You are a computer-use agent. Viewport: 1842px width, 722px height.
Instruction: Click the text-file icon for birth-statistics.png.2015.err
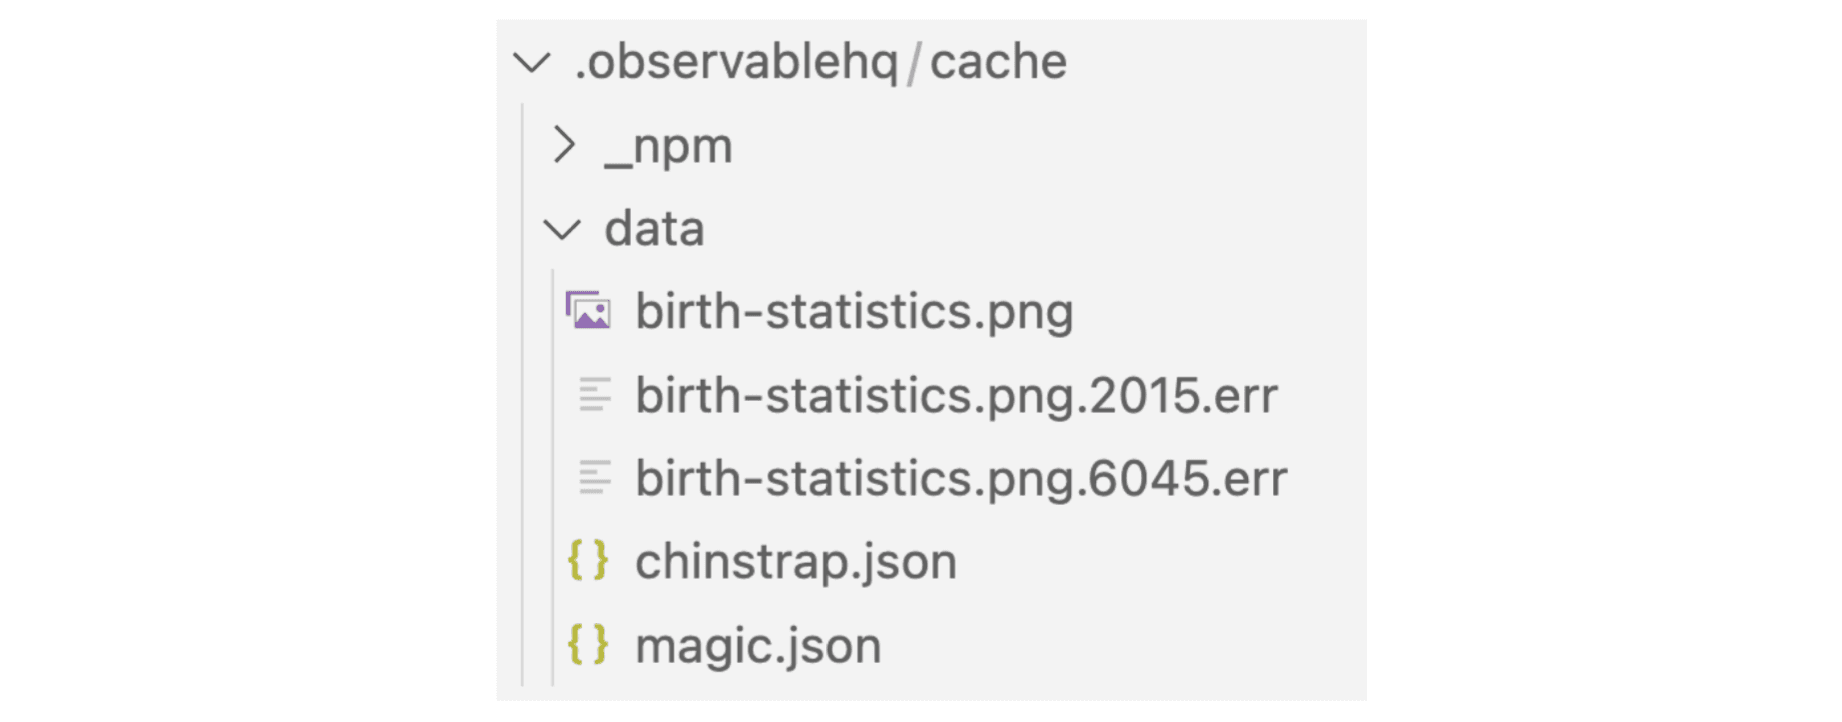(x=594, y=394)
